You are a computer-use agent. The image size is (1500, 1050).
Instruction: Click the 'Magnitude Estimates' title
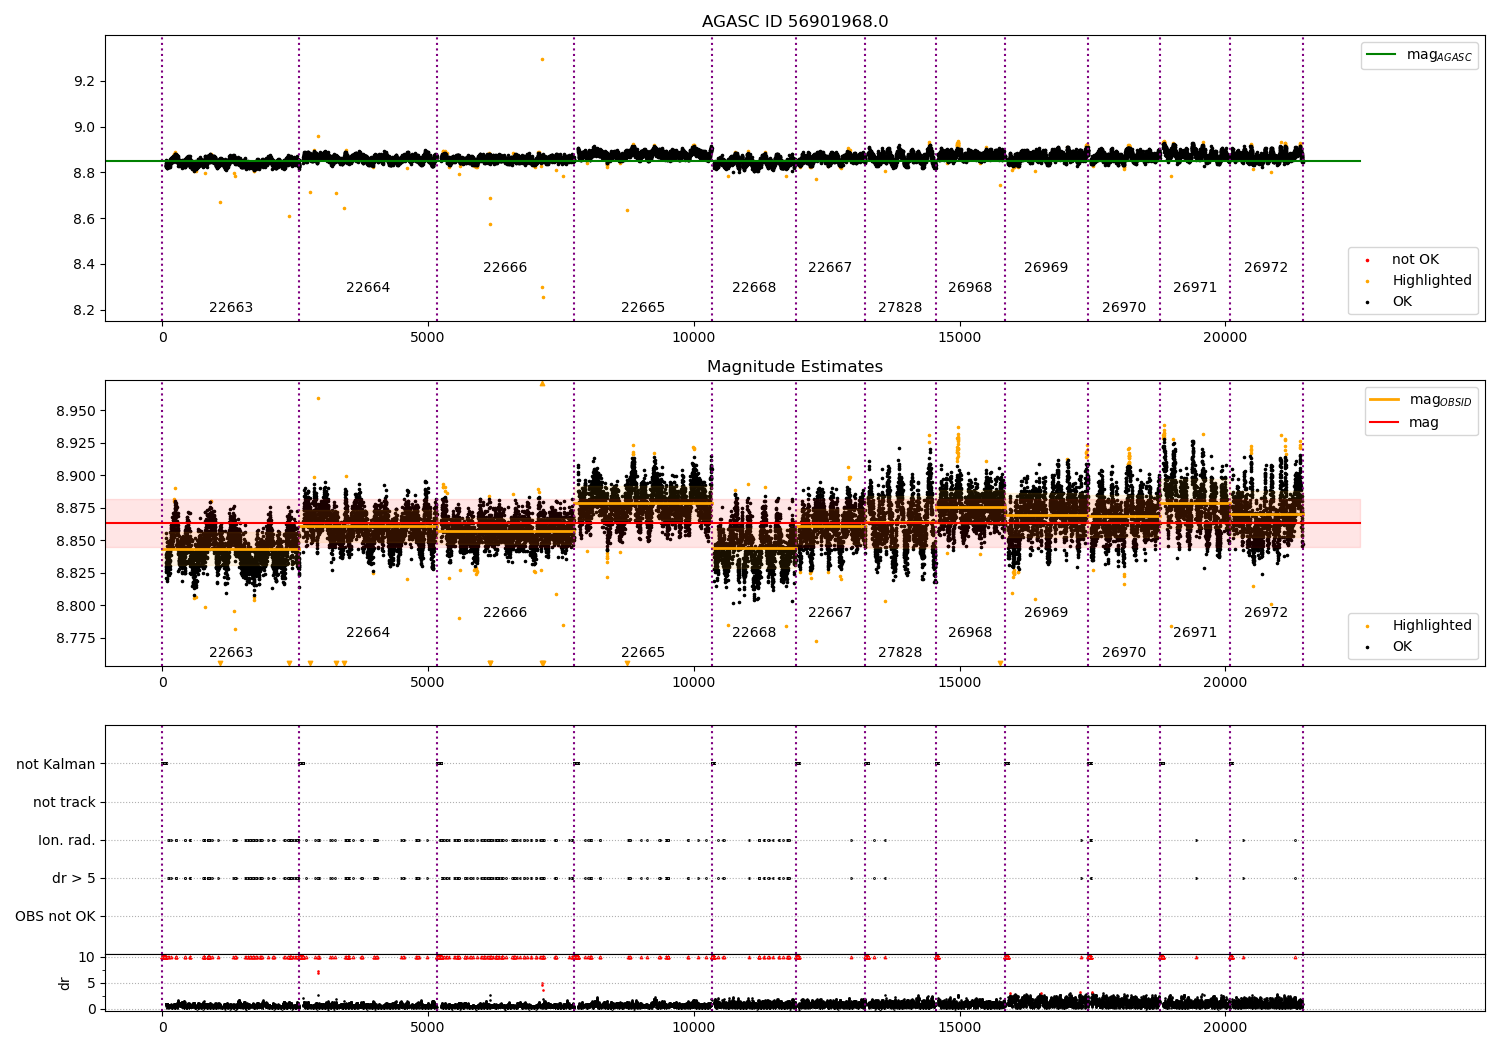pyautogui.click(x=795, y=367)
